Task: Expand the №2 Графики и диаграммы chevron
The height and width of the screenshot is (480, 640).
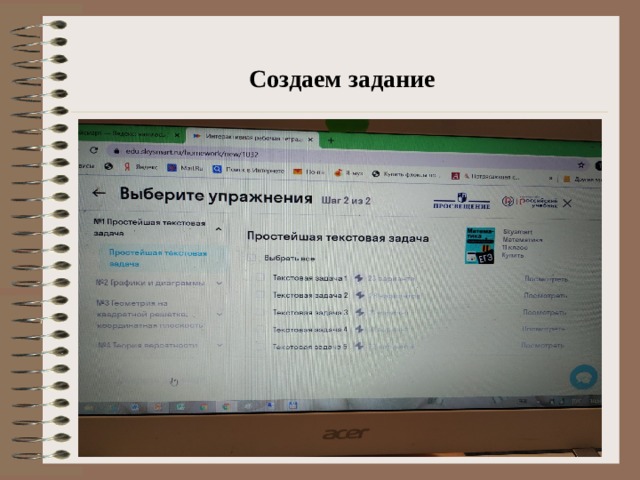Action: tap(219, 283)
